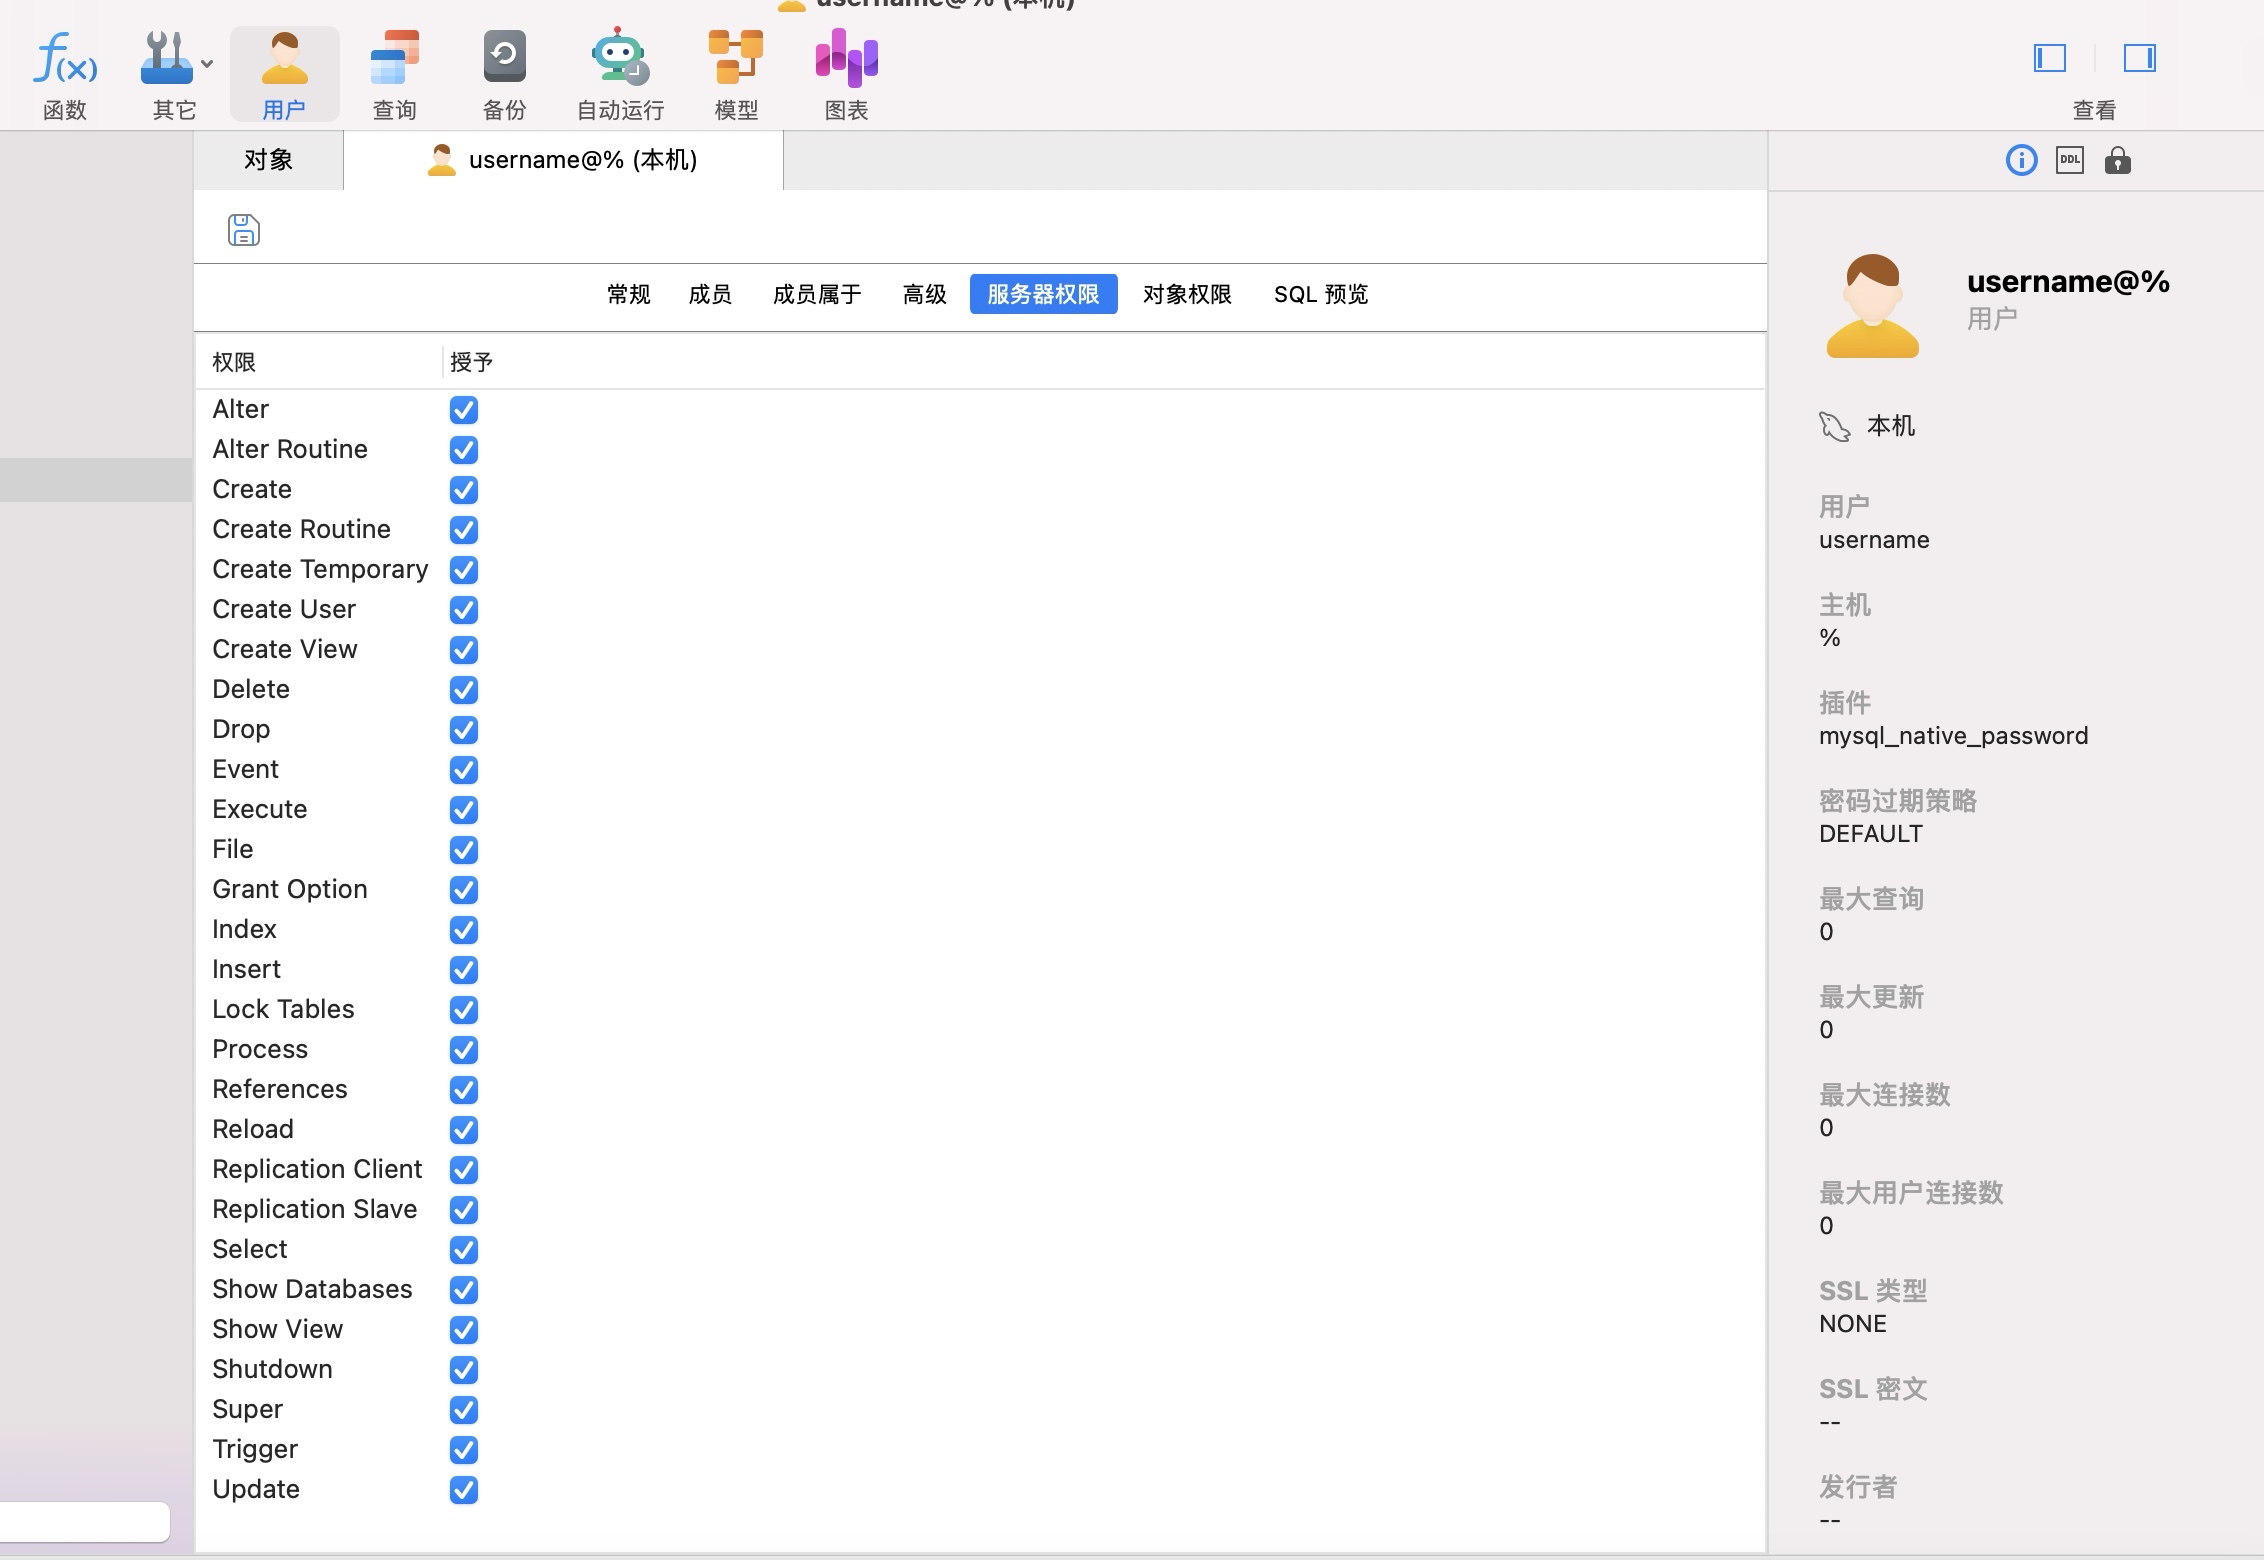This screenshot has height=1560, width=2264.
Task: Disable the Shutdown privilege checkbox
Action: tap(463, 1370)
